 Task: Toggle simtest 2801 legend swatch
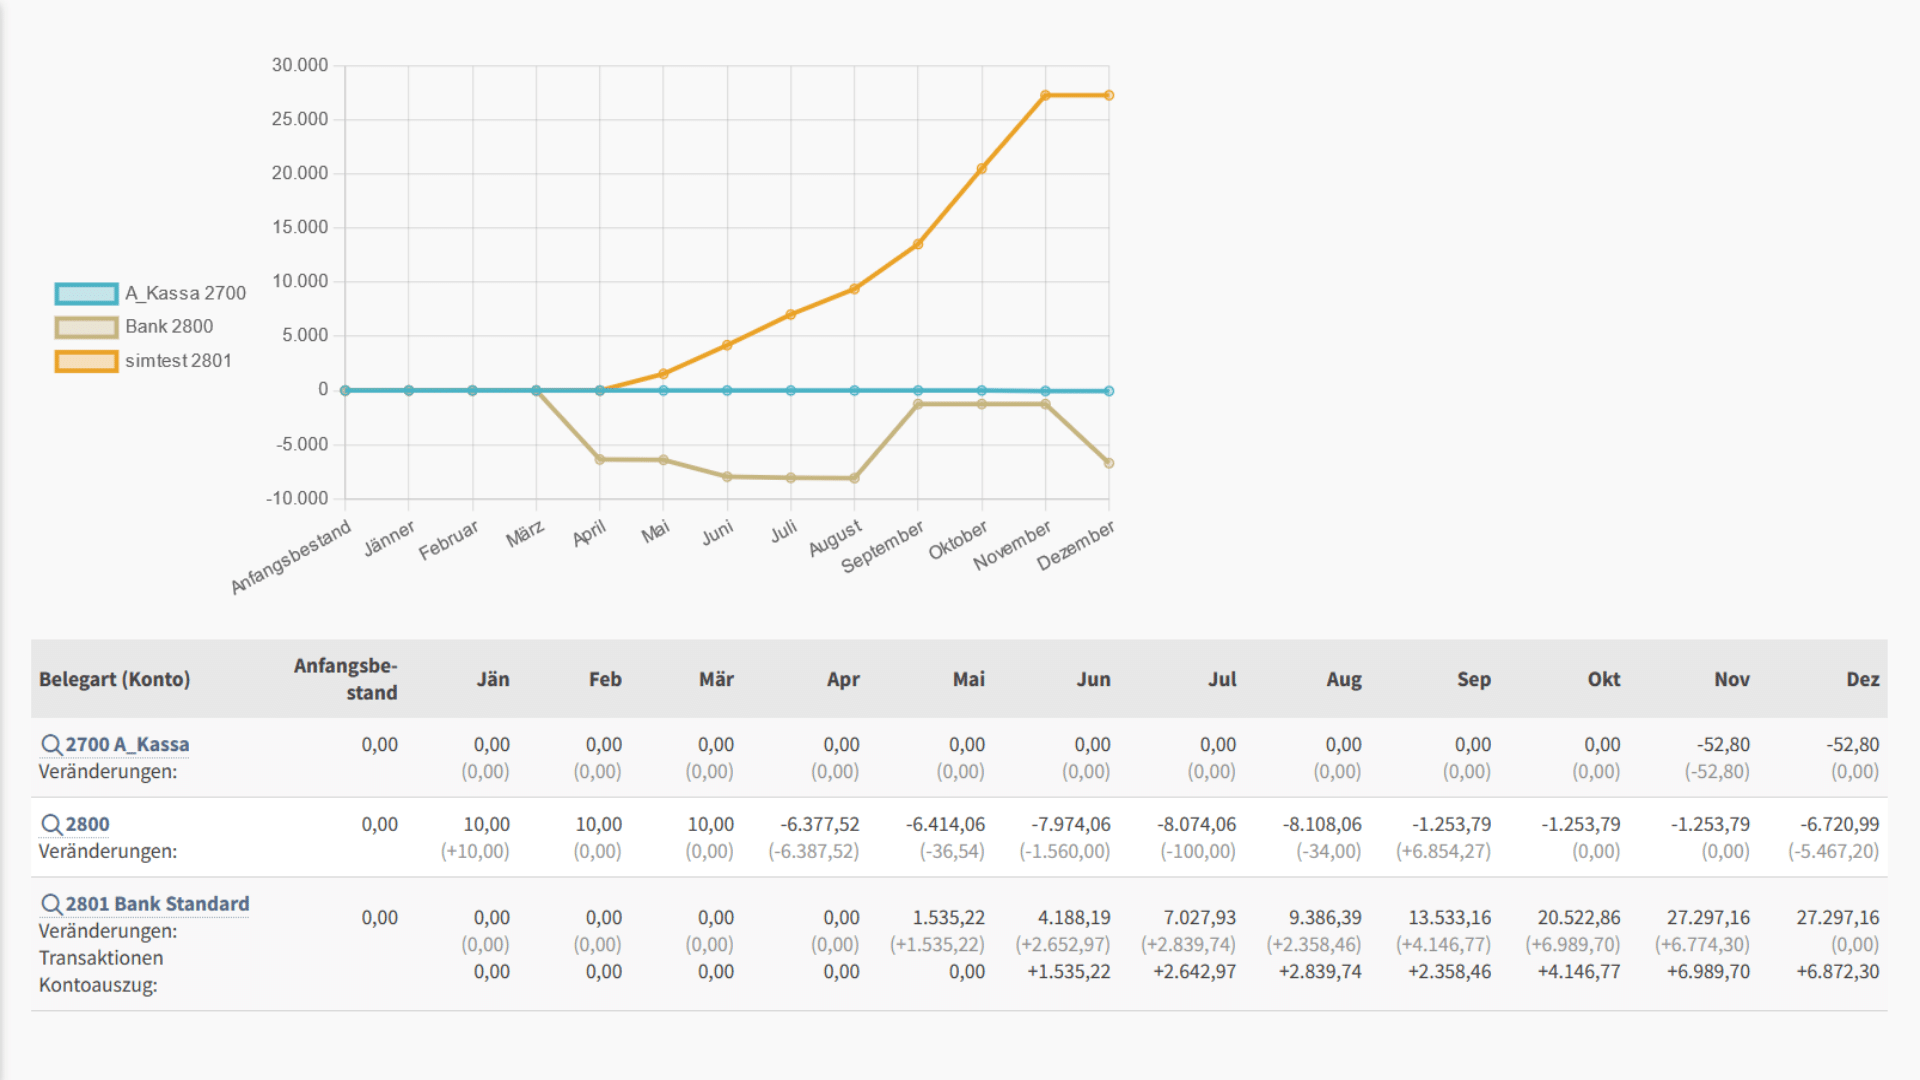86,361
